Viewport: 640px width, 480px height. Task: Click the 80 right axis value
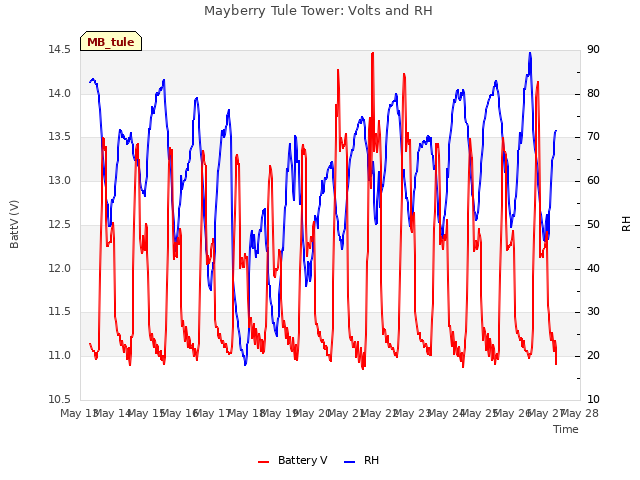pos(593,93)
